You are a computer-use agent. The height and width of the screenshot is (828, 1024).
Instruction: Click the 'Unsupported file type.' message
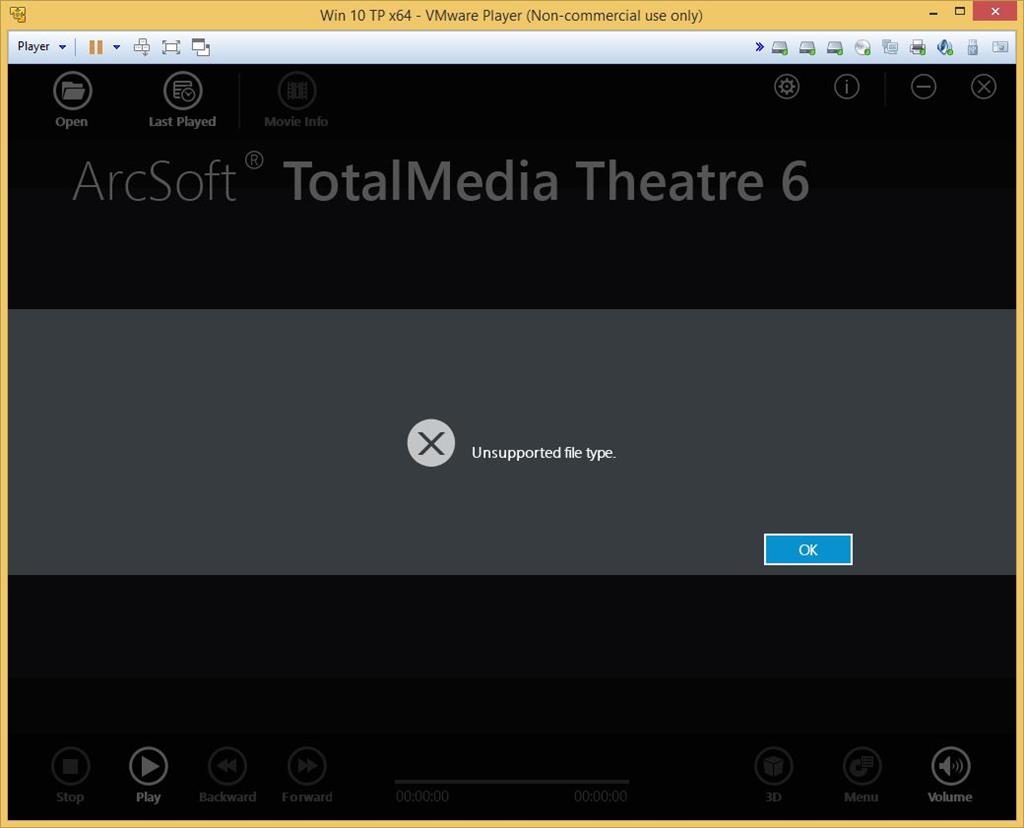pos(543,453)
